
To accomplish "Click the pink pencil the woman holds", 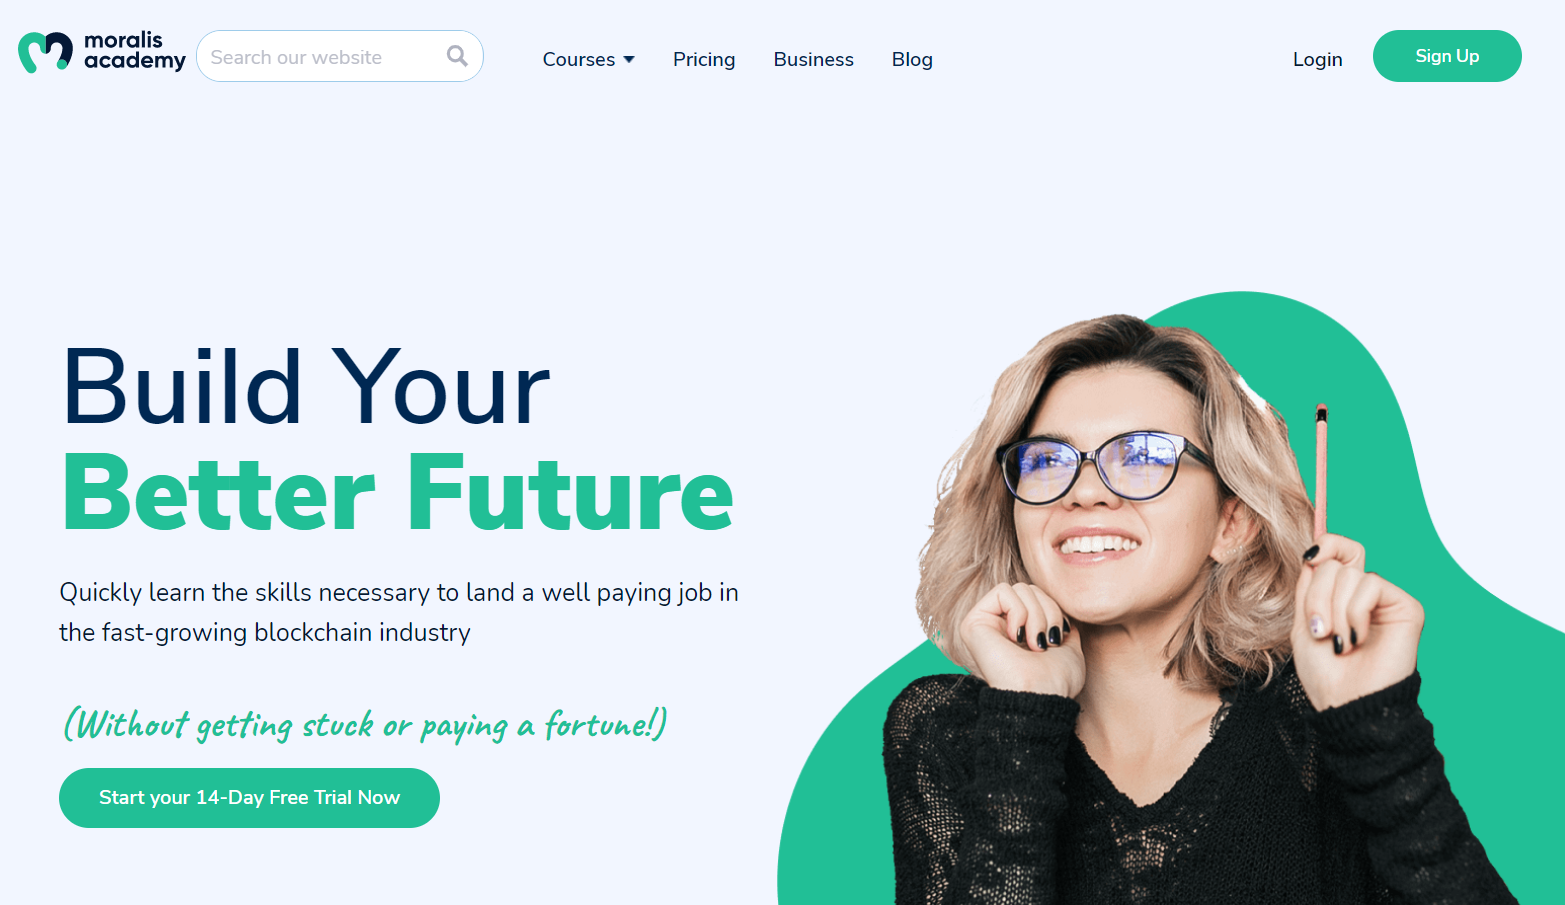I will click(1321, 468).
